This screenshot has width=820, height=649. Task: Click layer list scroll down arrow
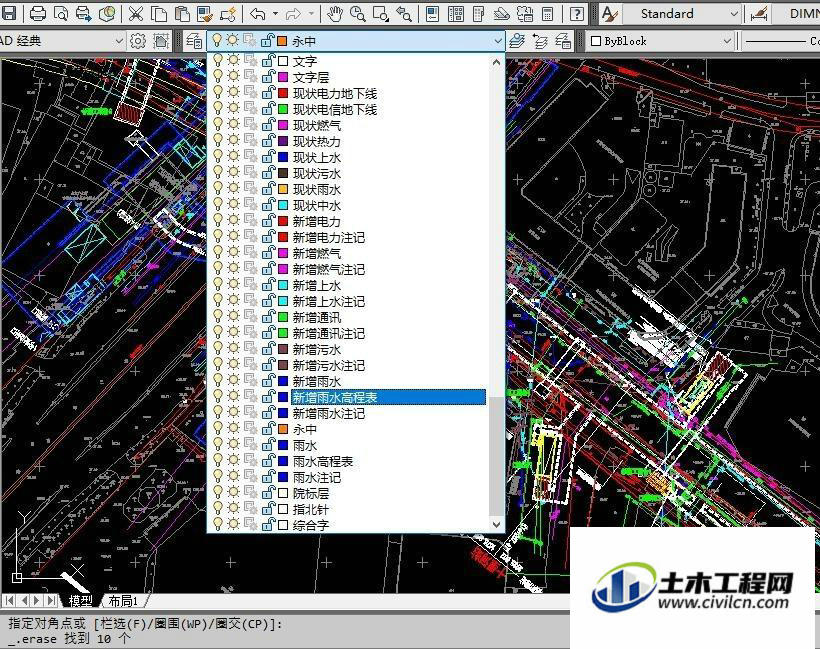point(496,524)
